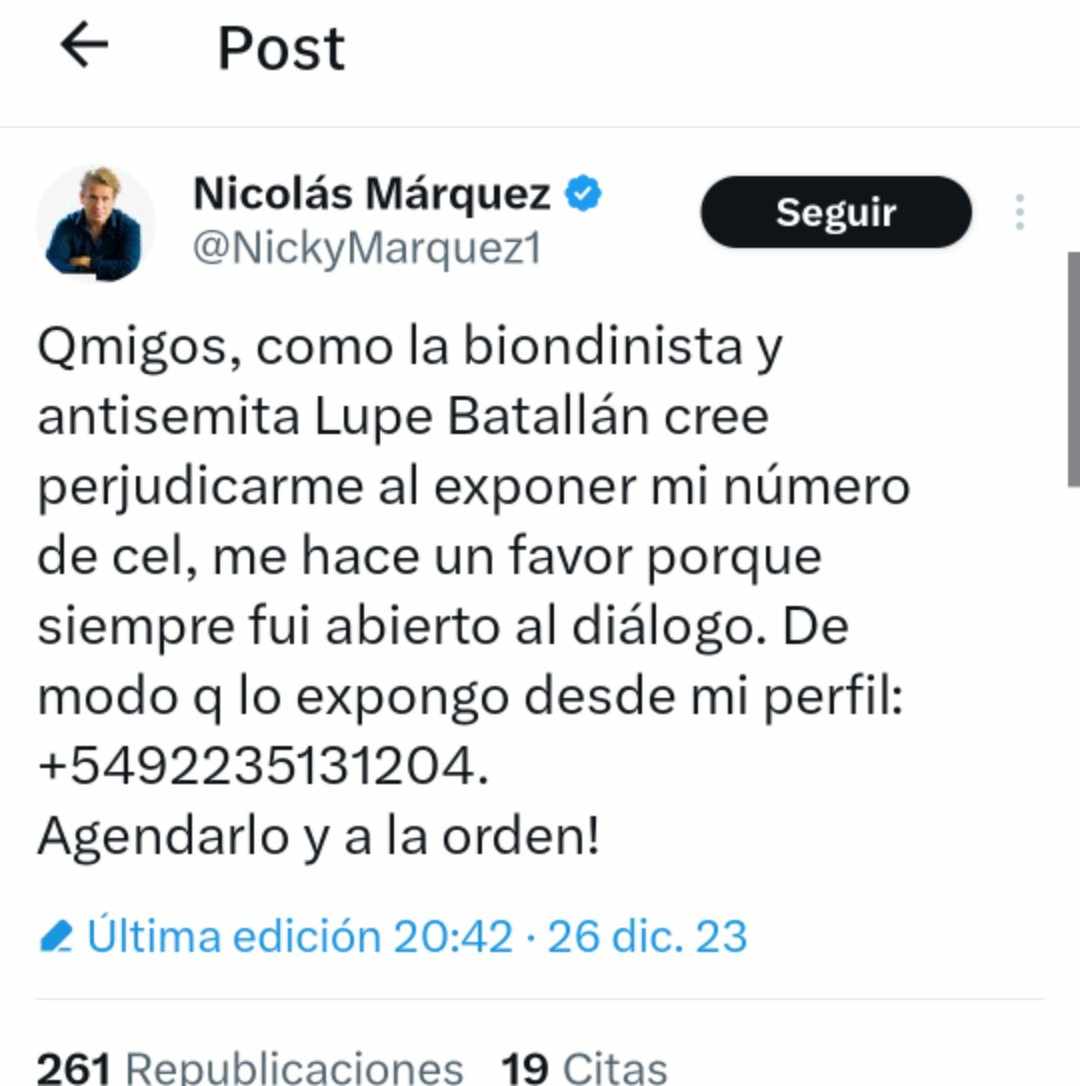Open the Nicolás Márquez display name
The image size is (1080, 1086).
coord(372,193)
